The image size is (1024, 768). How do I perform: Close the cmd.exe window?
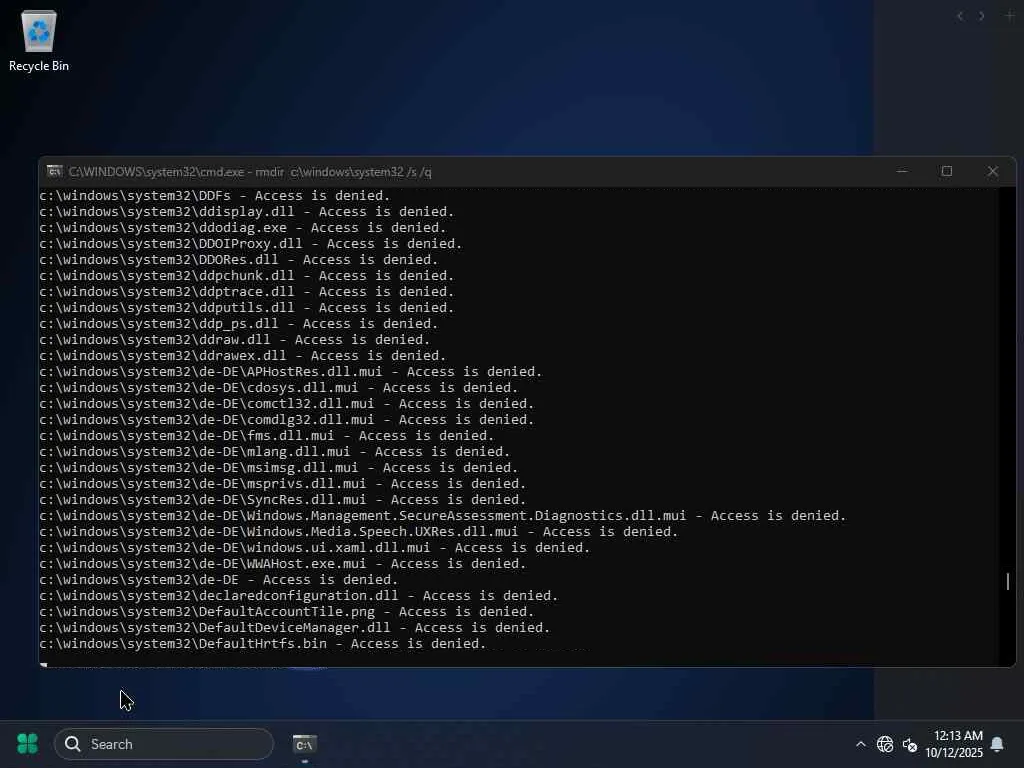[x=993, y=171]
